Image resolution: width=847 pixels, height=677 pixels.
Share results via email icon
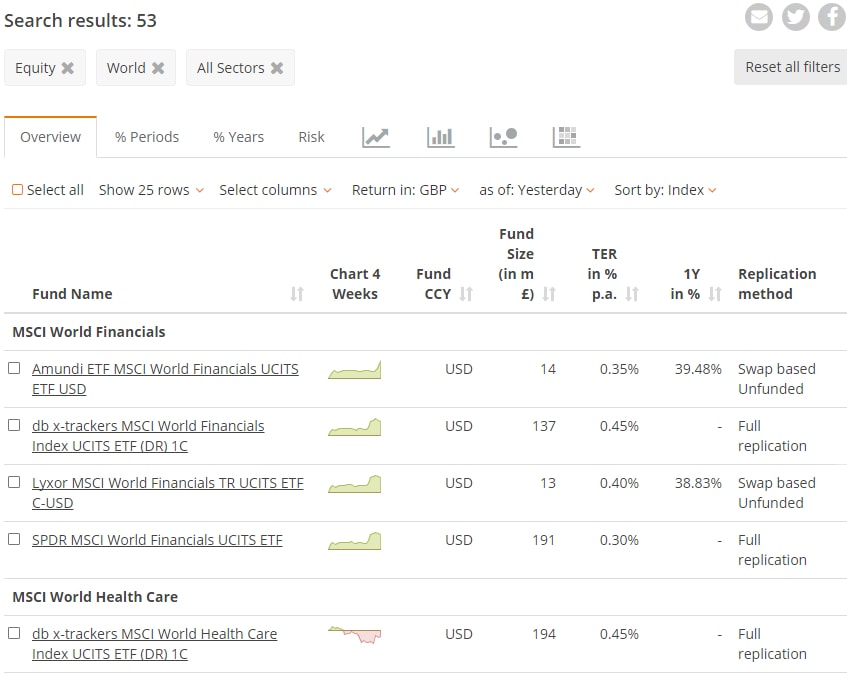pos(759,17)
